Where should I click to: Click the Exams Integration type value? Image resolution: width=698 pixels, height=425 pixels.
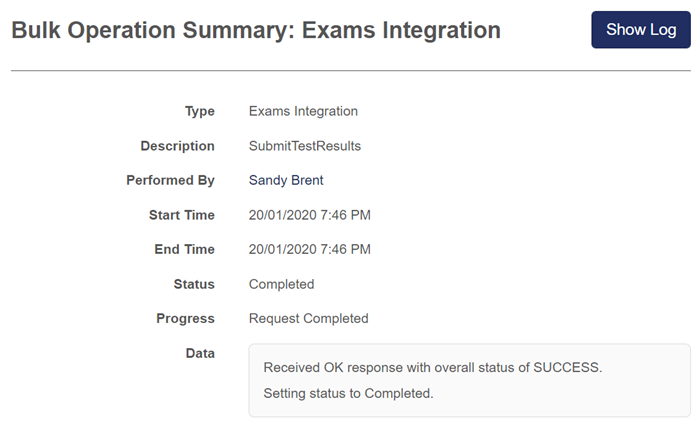point(303,111)
